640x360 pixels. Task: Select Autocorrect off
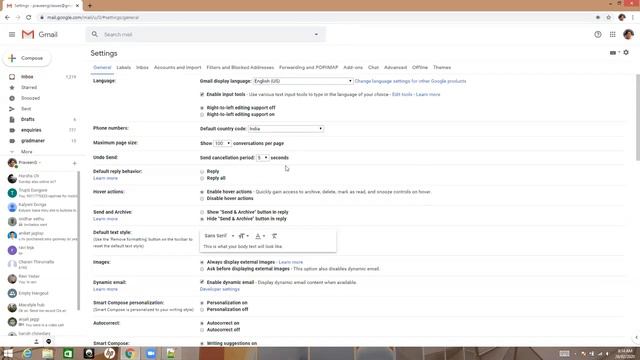coord(202,330)
